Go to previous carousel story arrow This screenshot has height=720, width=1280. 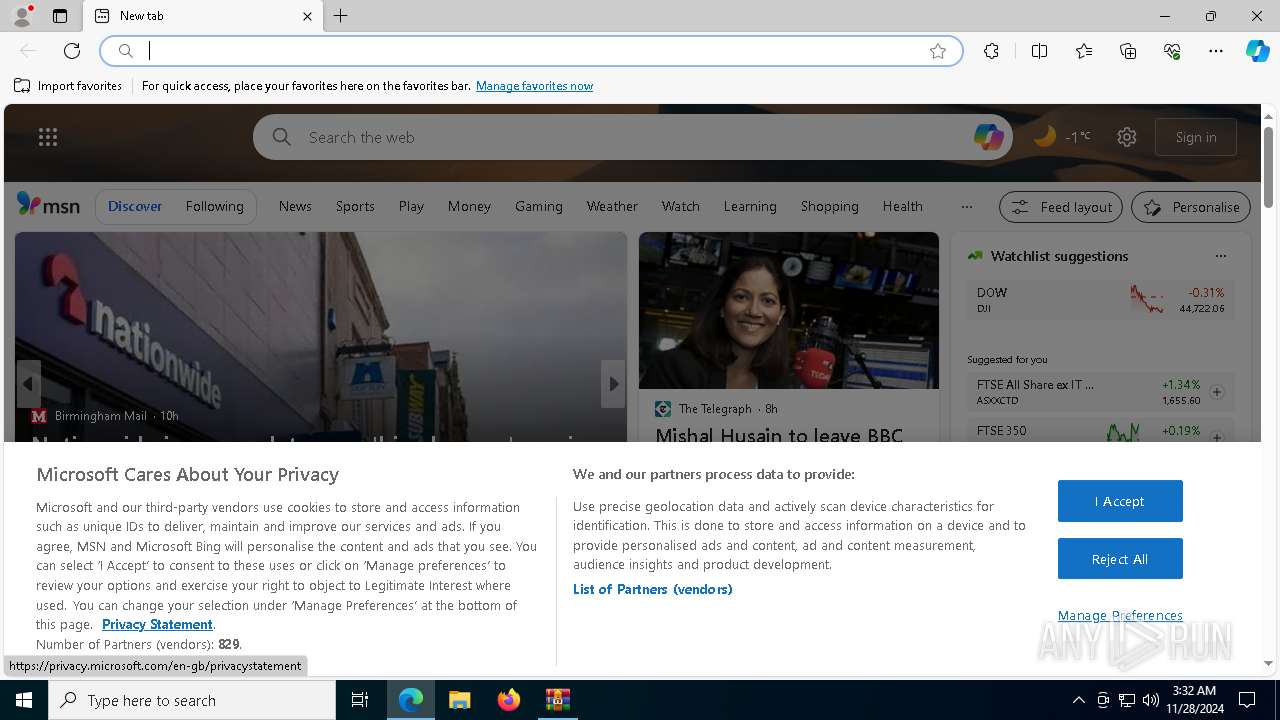[28, 384]
